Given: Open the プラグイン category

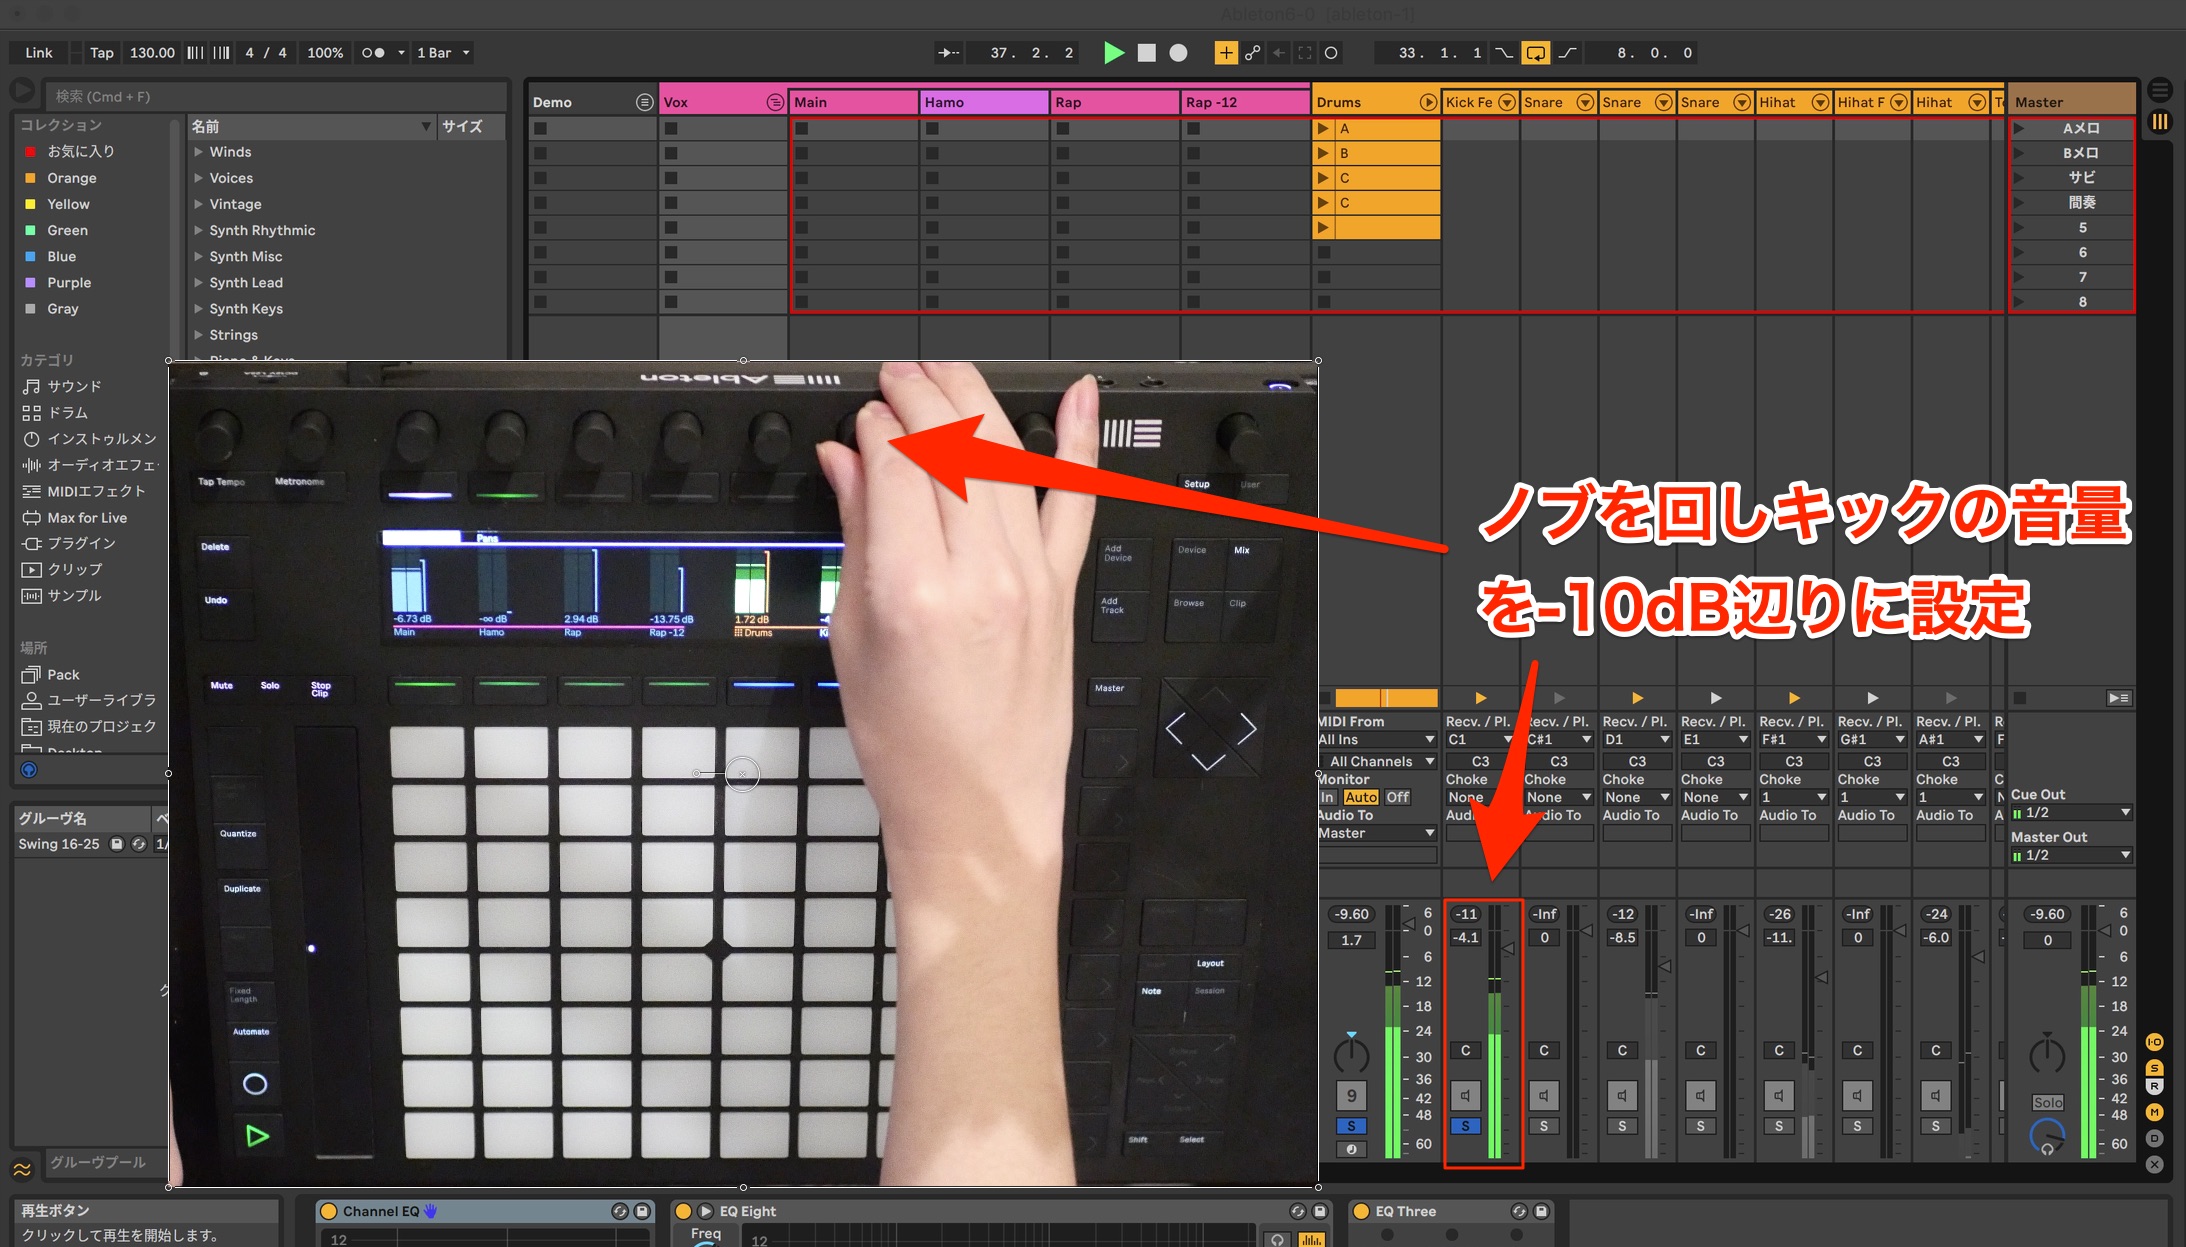Looking at the screenshot, I should tap(81, 543).
